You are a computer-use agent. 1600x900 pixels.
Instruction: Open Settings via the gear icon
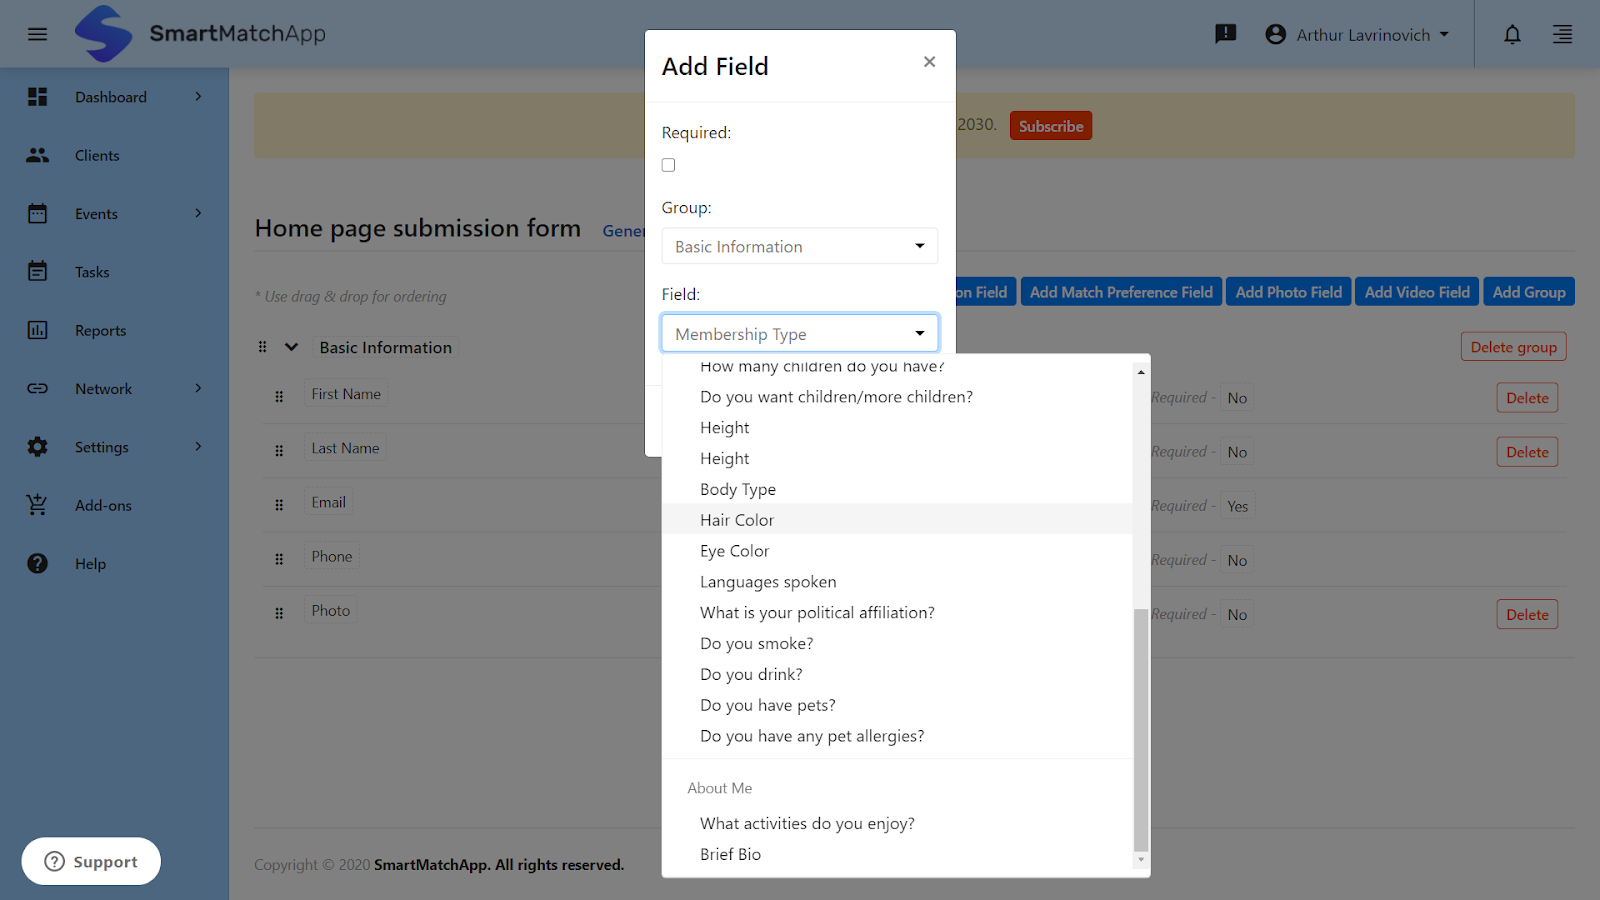(x=37, y=447)
